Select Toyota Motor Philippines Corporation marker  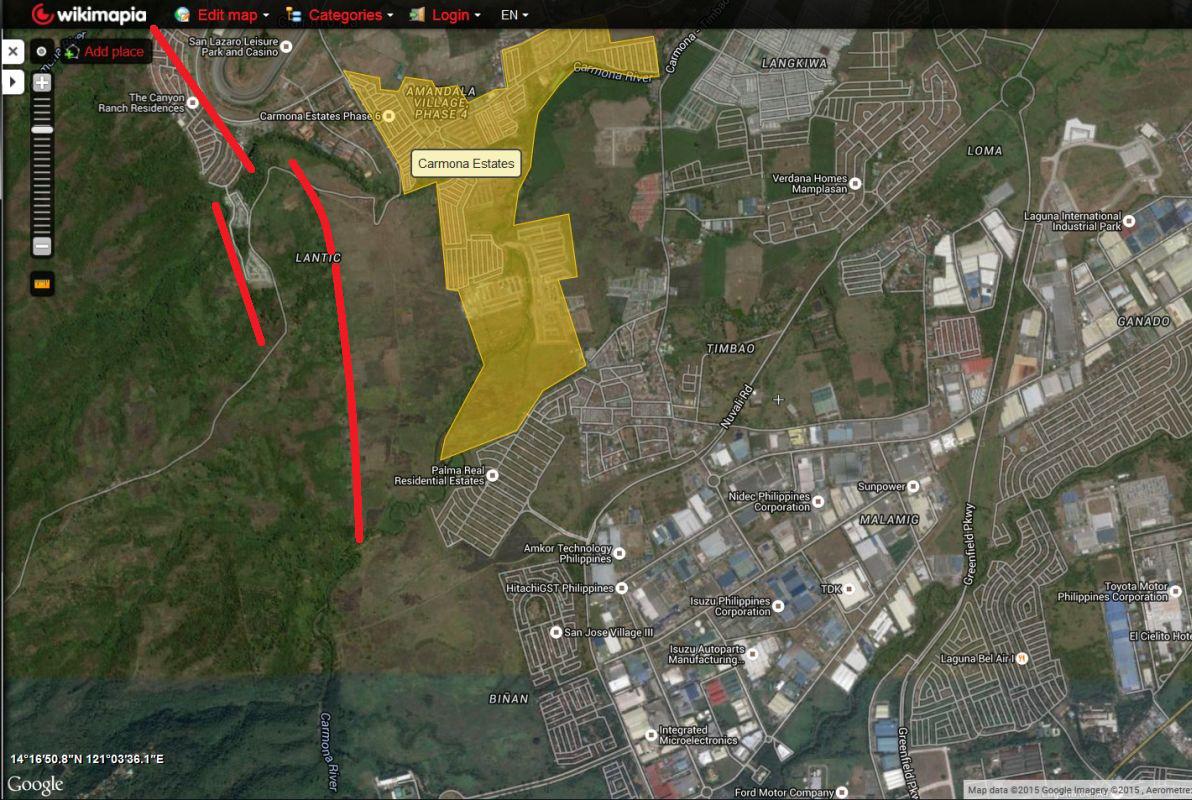[1175, 591]
